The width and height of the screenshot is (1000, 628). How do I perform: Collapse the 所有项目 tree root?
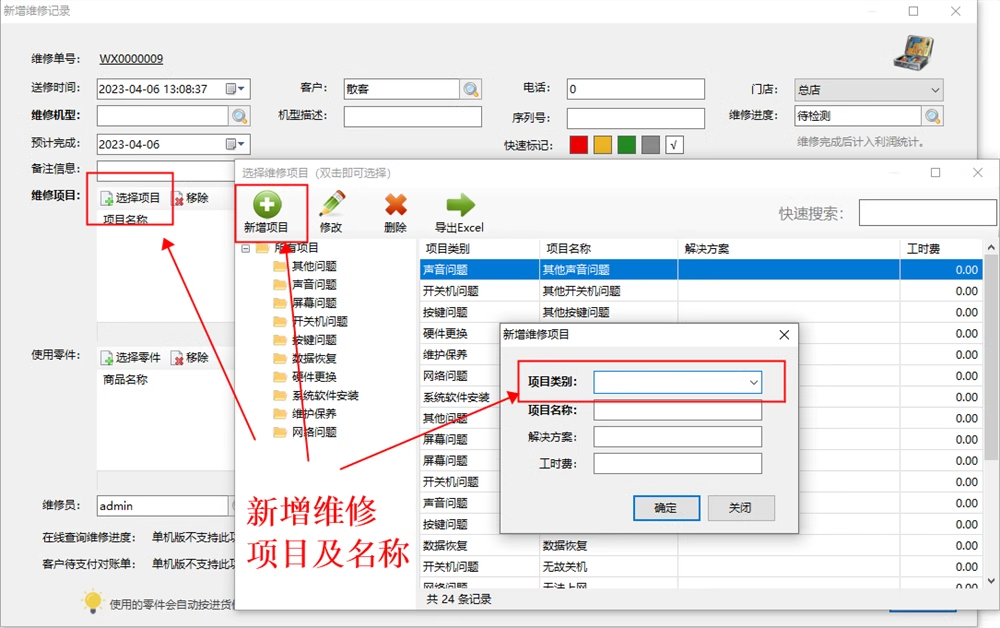(x=246, y=248)
